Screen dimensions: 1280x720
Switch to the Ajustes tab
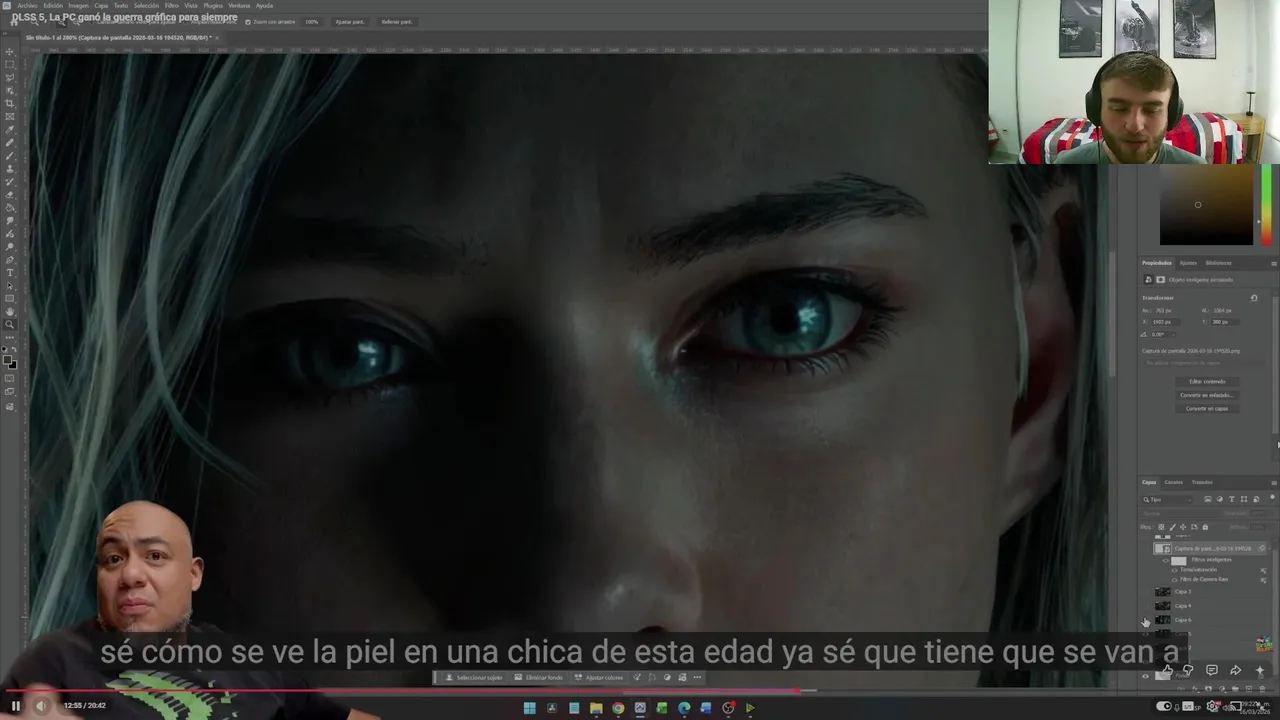point(1188,263)
